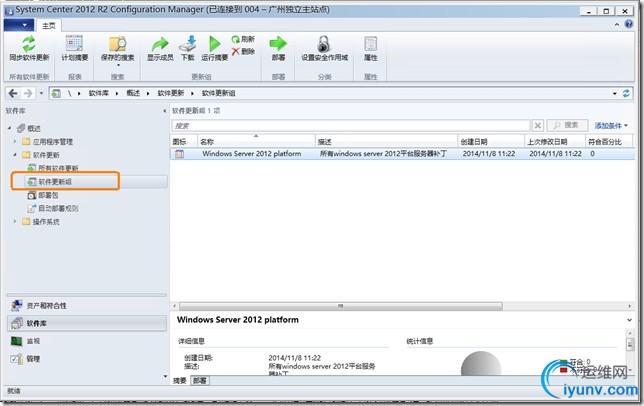The image size is (644, 406).
Task: Open address bar dropdown arrow
Action: [x=615, y=94]
